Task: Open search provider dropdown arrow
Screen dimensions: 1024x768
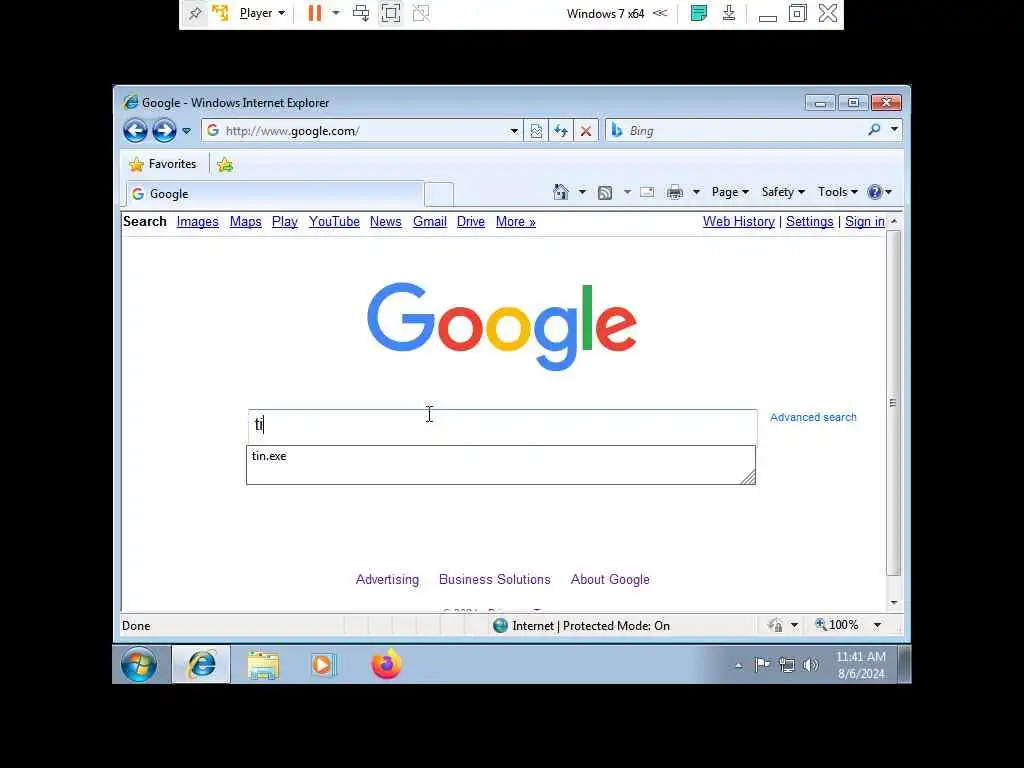Action: tap(895, 130)
